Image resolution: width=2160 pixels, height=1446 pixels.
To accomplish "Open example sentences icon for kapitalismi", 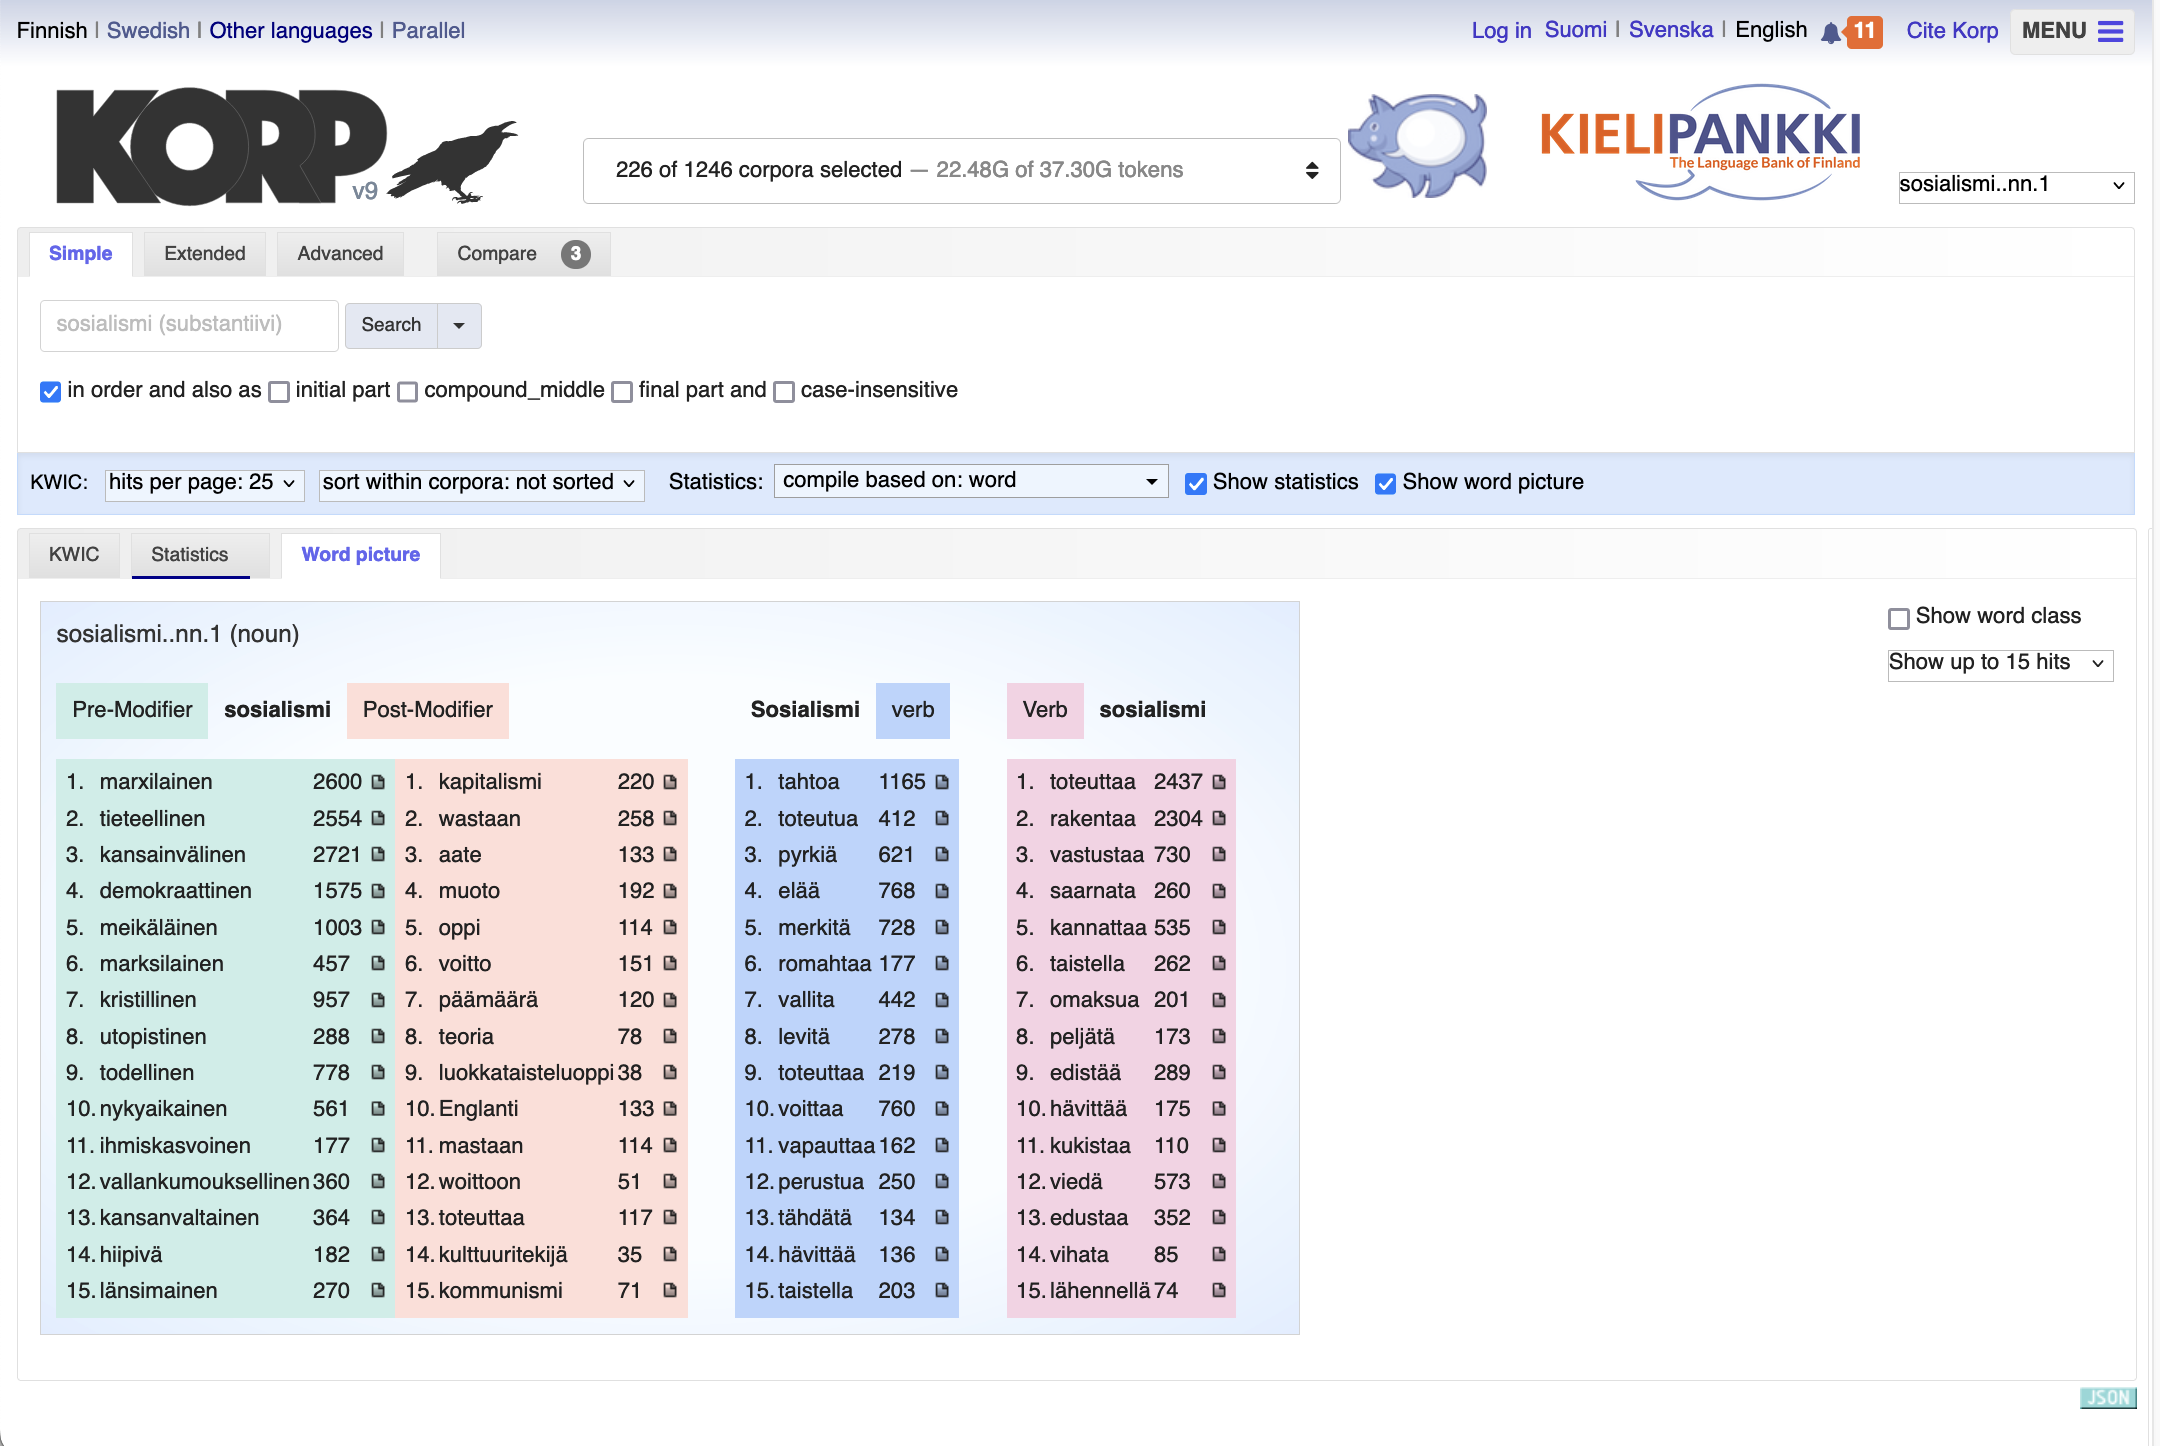I will click(x=670, y=782).
